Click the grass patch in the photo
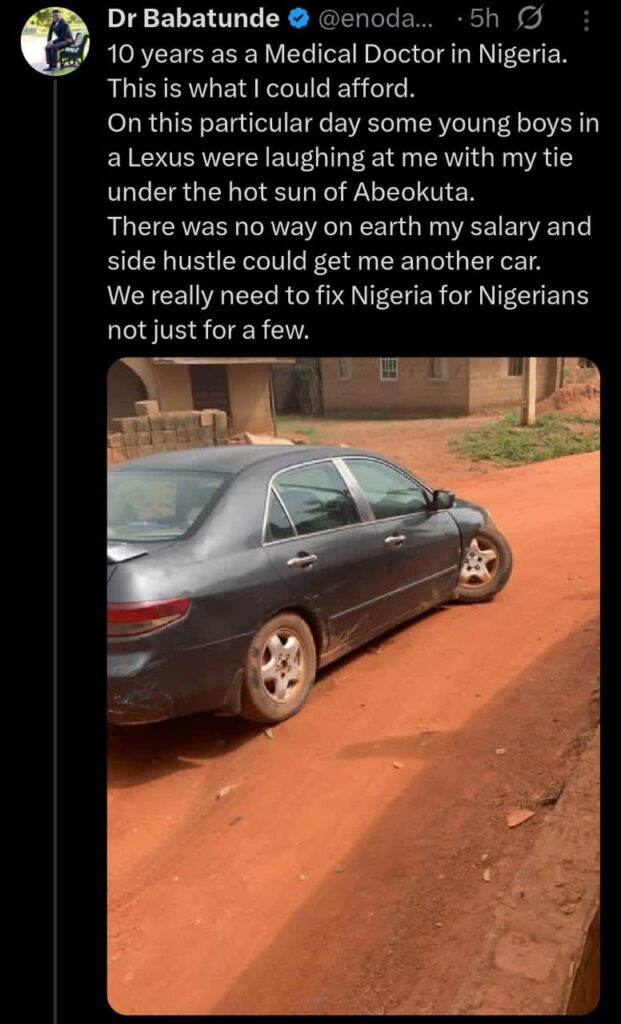The width and height of the screenshot is (621, 1024). click(x=528, y=440)
